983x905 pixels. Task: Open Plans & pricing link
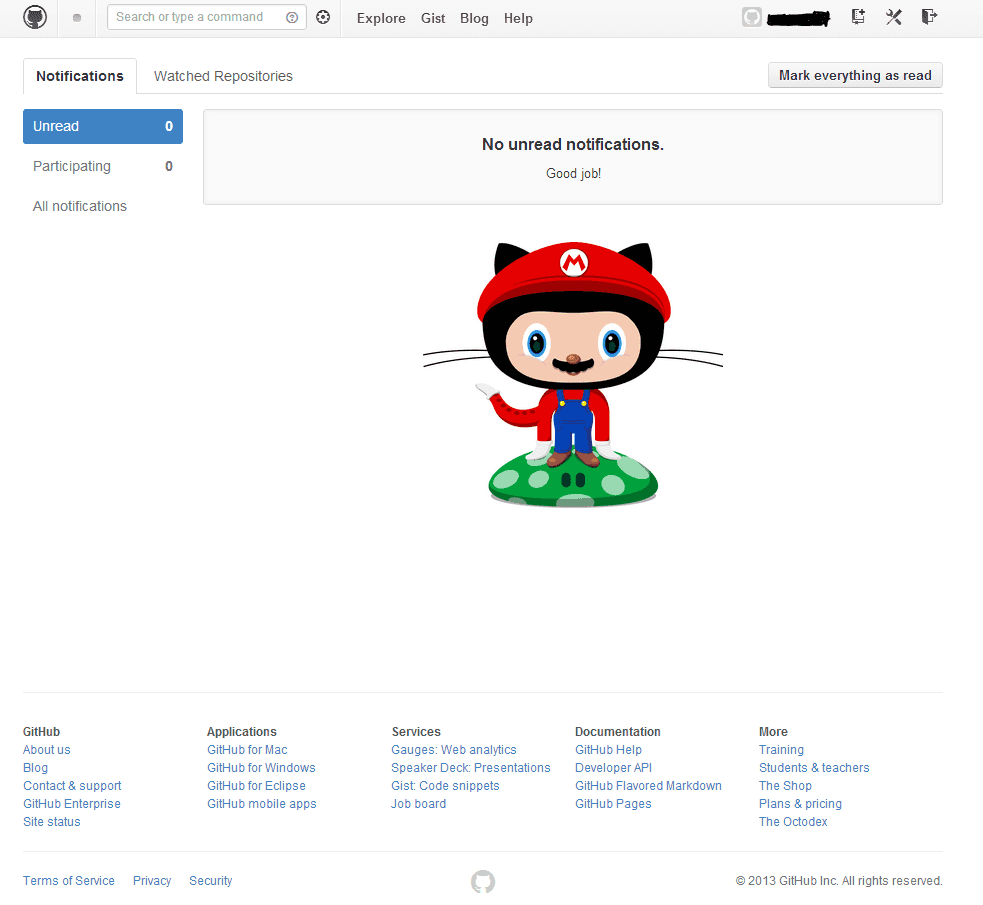(x=801, y=803)
